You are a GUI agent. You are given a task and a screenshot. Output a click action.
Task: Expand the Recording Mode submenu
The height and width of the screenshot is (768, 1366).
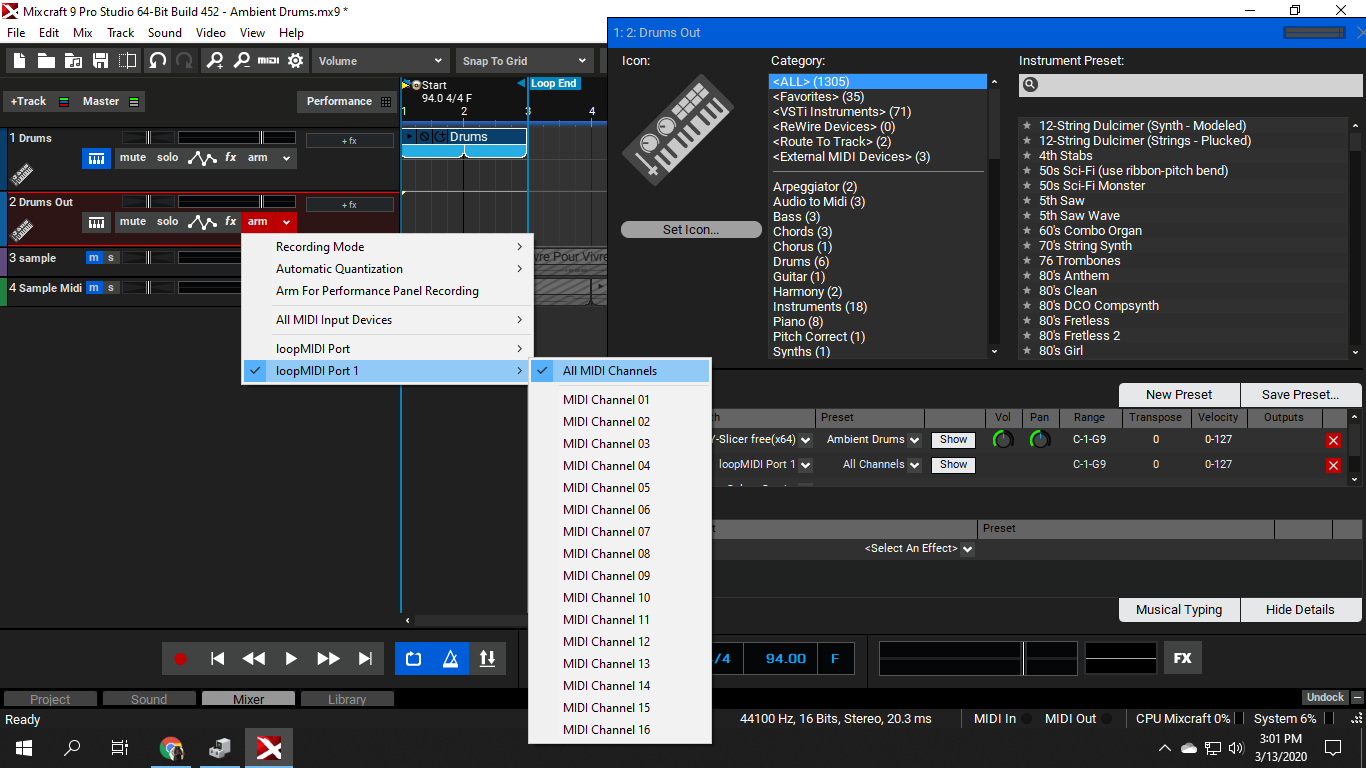pos(388,247)
